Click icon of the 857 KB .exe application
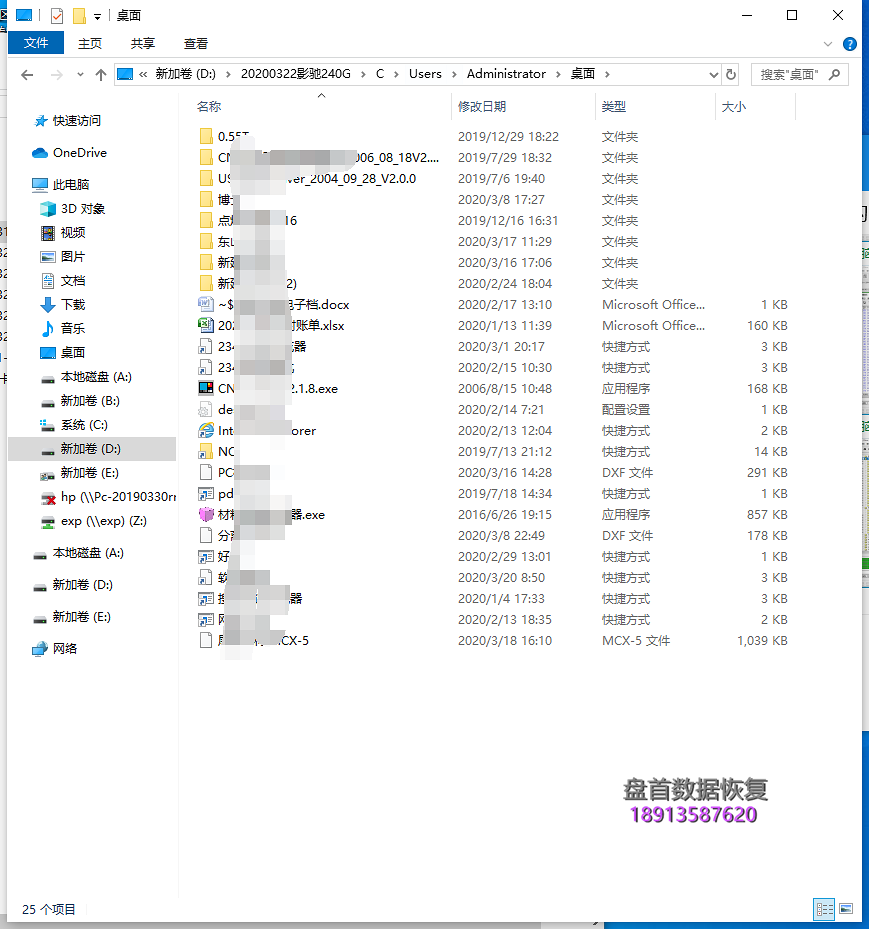The height and width of the screenshot is (929, 869). 206,515
